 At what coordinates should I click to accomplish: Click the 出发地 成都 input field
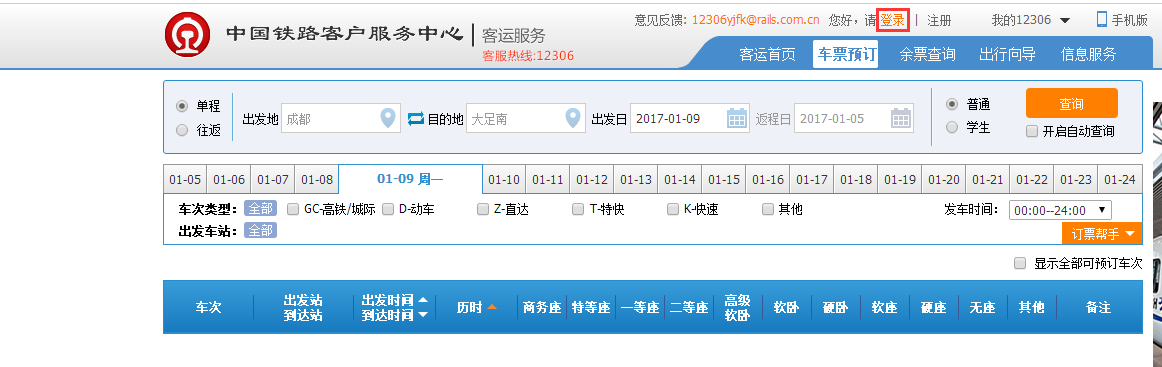(x=340, y=118)
